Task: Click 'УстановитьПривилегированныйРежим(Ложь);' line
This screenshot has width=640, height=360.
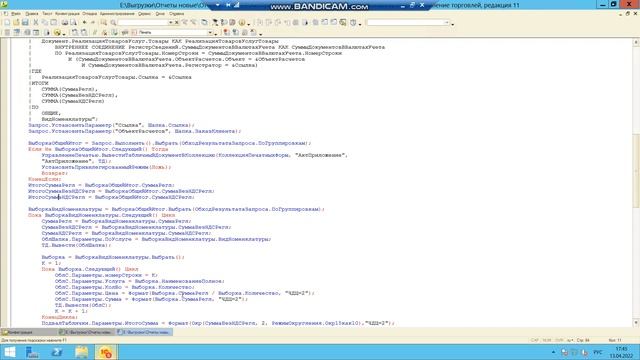Action: pos(106,167)
